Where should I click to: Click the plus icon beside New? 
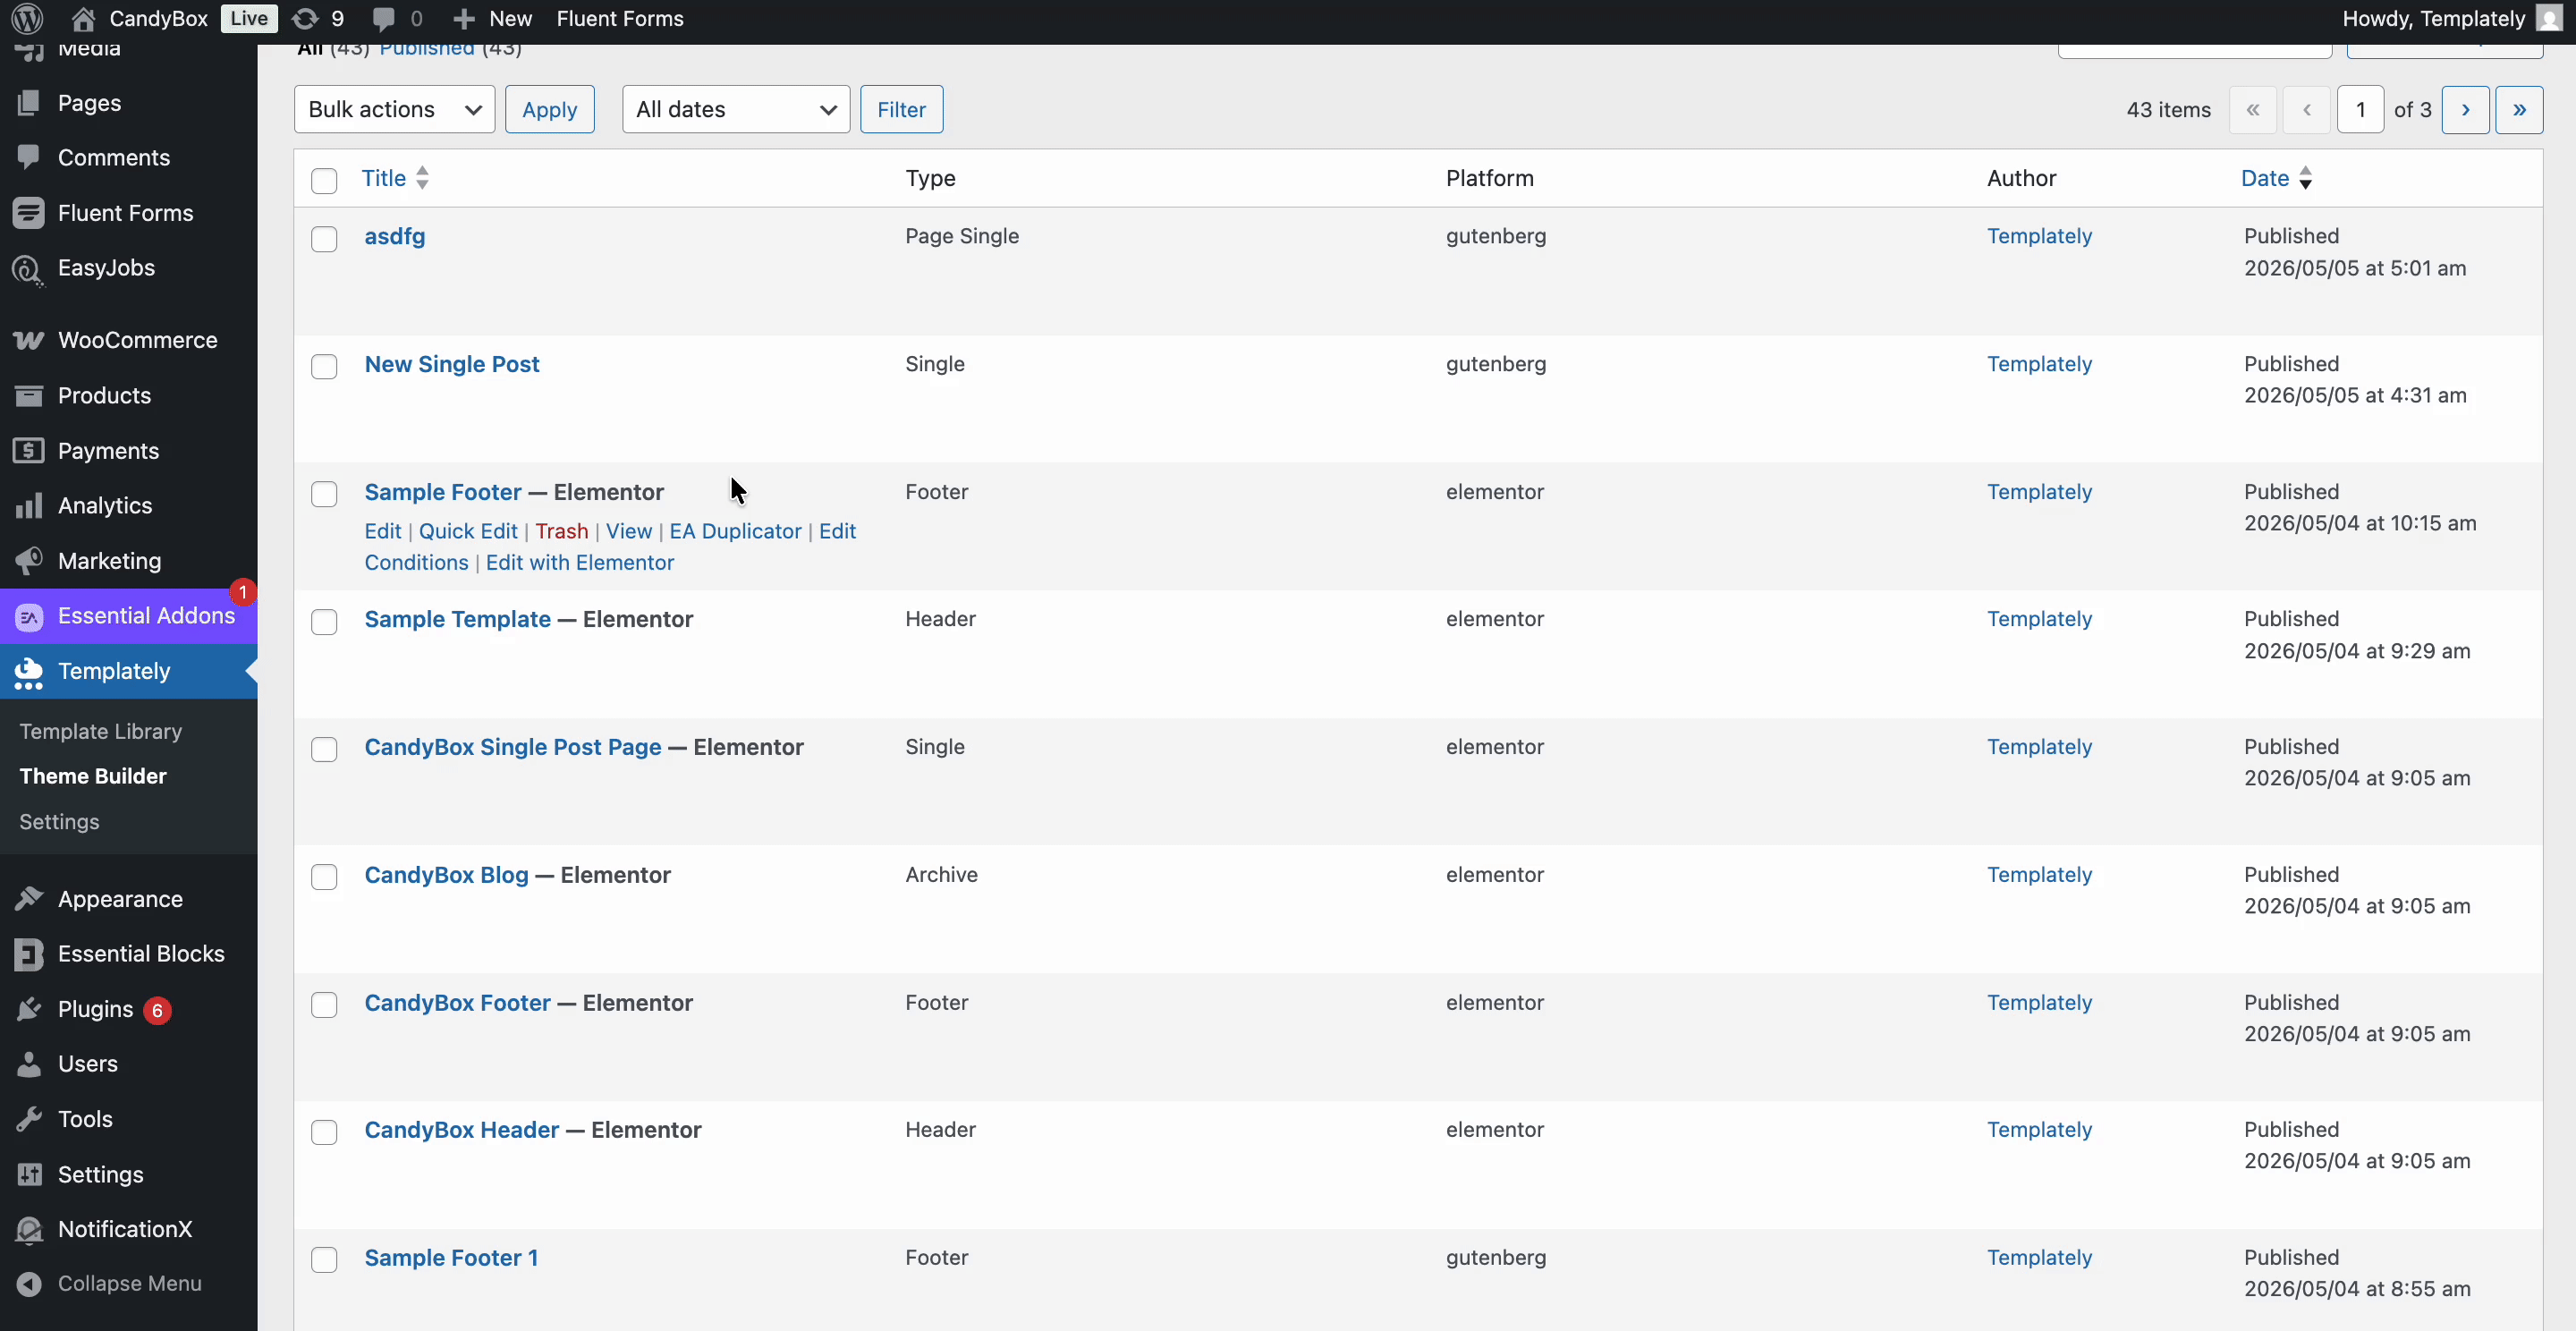463,19
